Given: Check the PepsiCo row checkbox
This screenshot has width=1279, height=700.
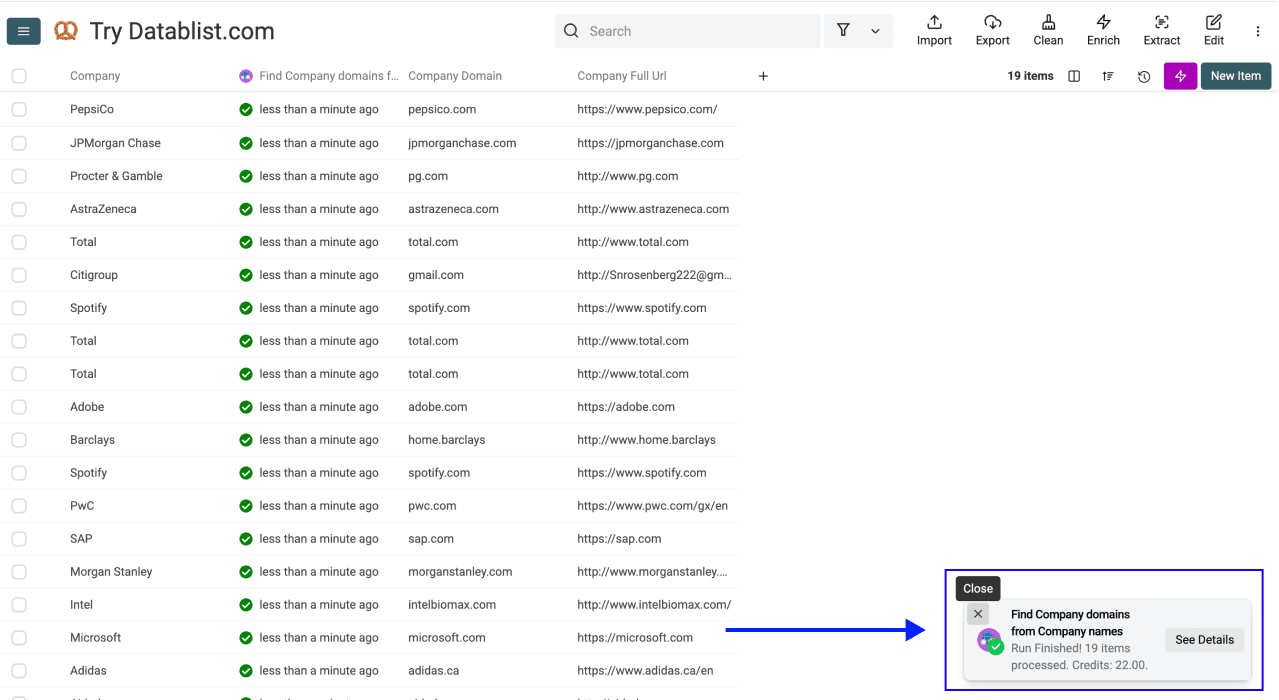Looking at the screenshot, I should (18, 109).
